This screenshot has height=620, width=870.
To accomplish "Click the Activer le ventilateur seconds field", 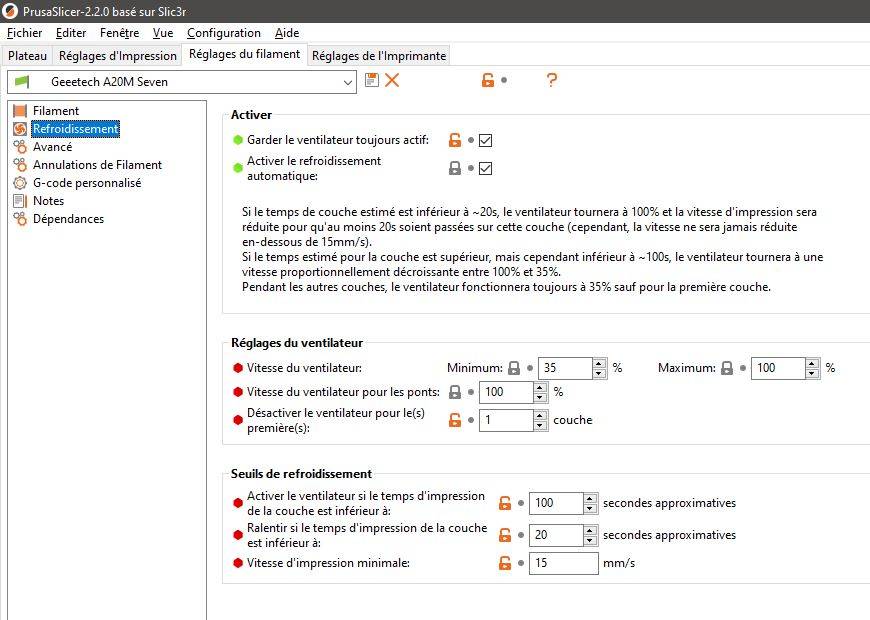I will click(555, 503).
